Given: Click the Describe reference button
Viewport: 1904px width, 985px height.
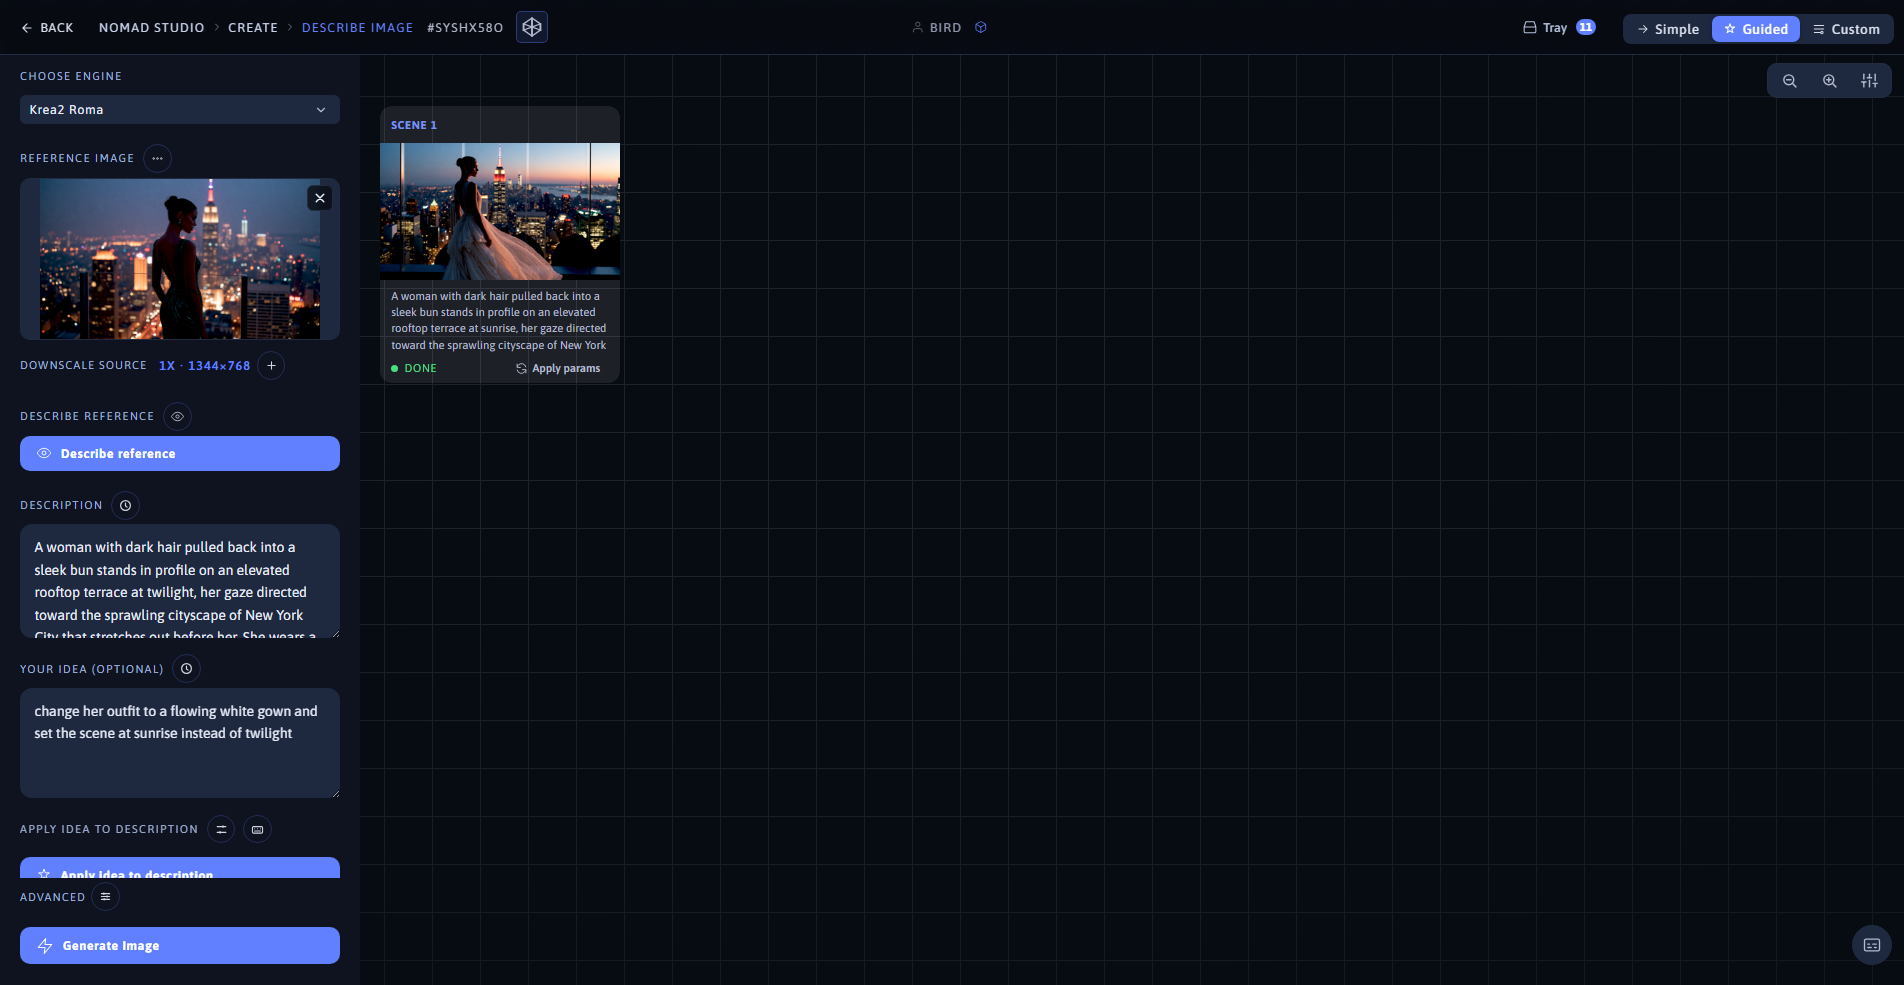Looking at the screenshot, I should 180,453.
